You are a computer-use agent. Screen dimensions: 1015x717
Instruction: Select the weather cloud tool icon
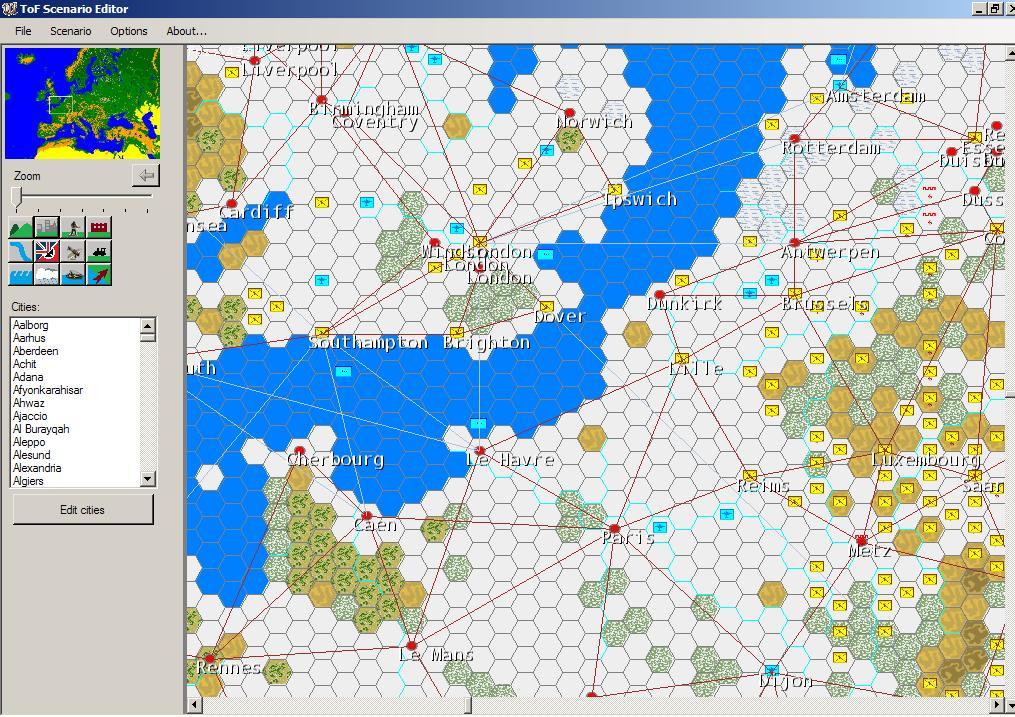(x=47, y=274)
